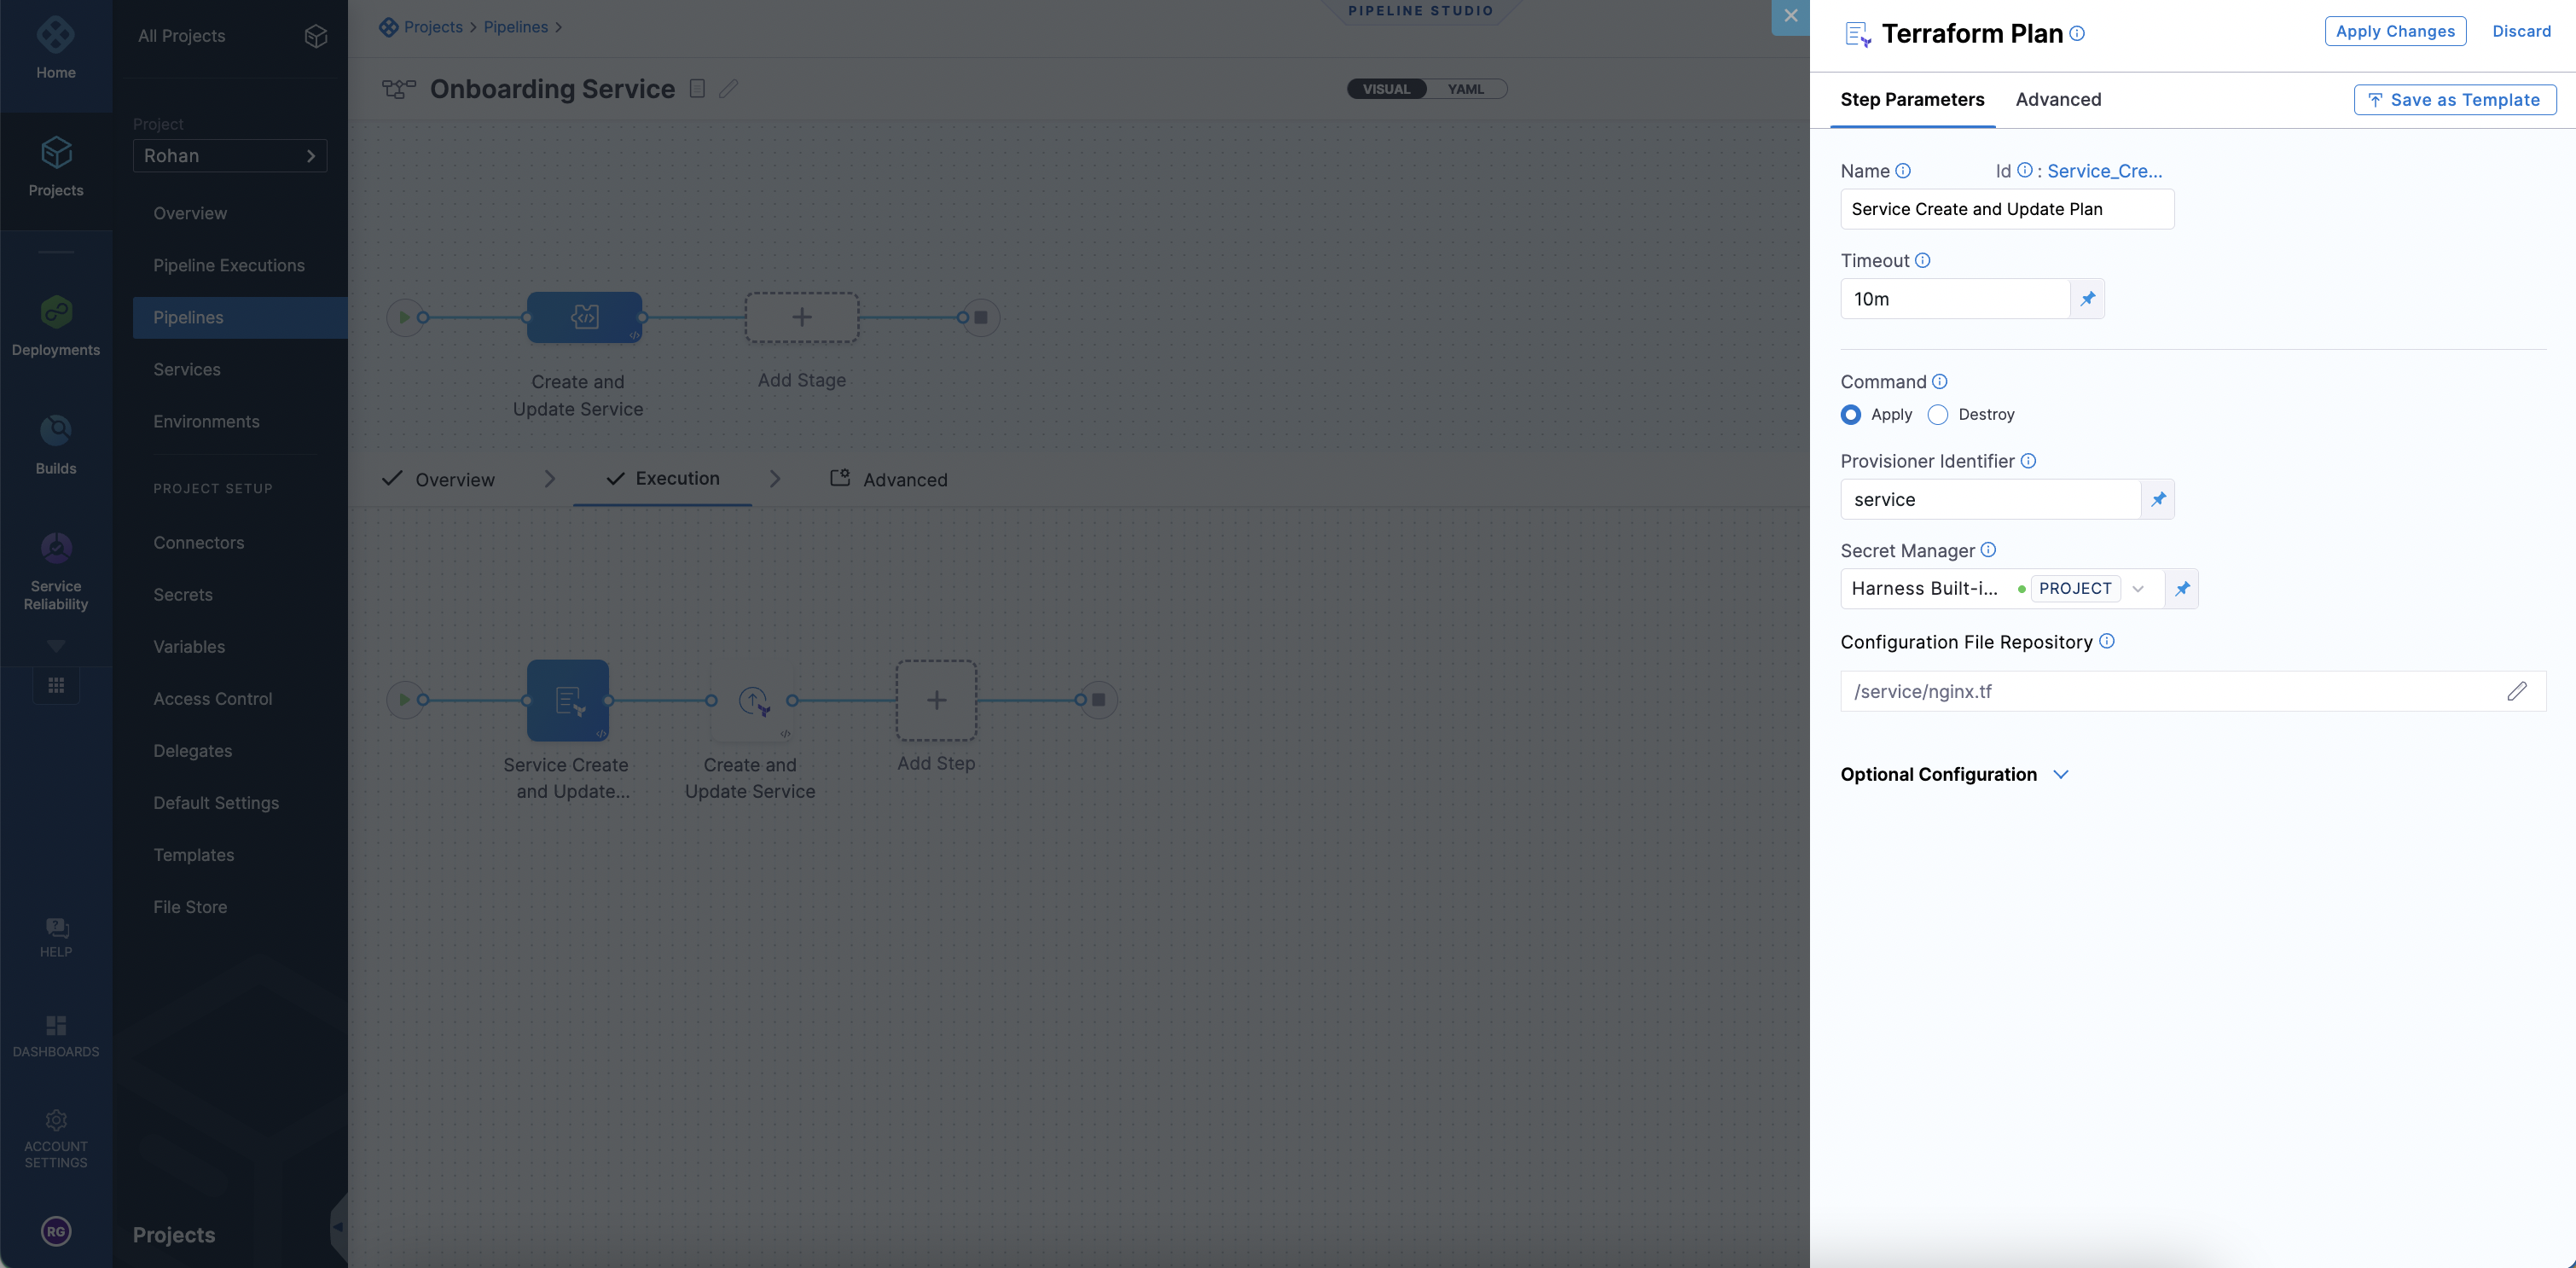Switch pipeline view to YAML
This screenshot has width=2576, height=1268.
(1465, 88)
